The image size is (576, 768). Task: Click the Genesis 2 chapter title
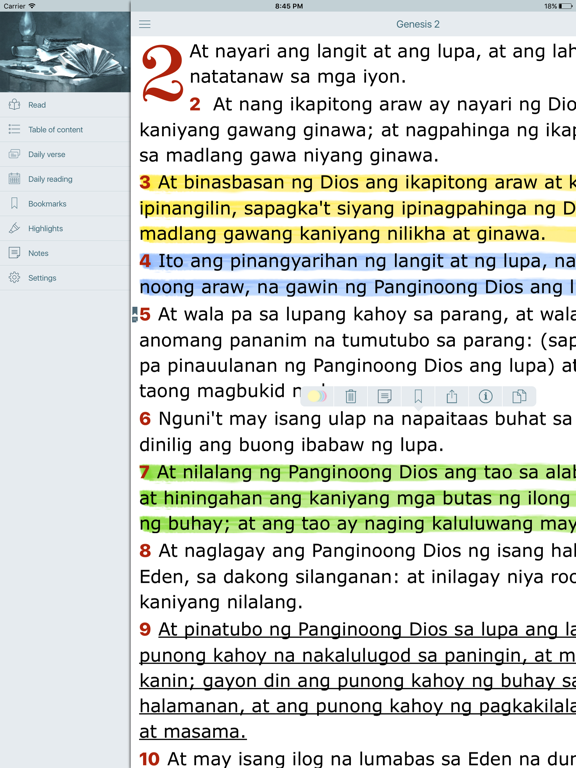coord(418,24)
